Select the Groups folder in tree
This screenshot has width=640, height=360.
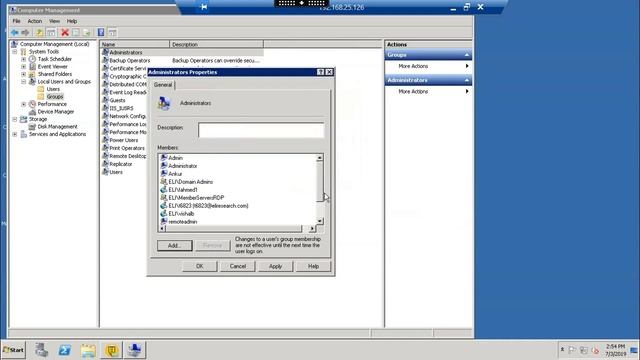pos(55,97)
